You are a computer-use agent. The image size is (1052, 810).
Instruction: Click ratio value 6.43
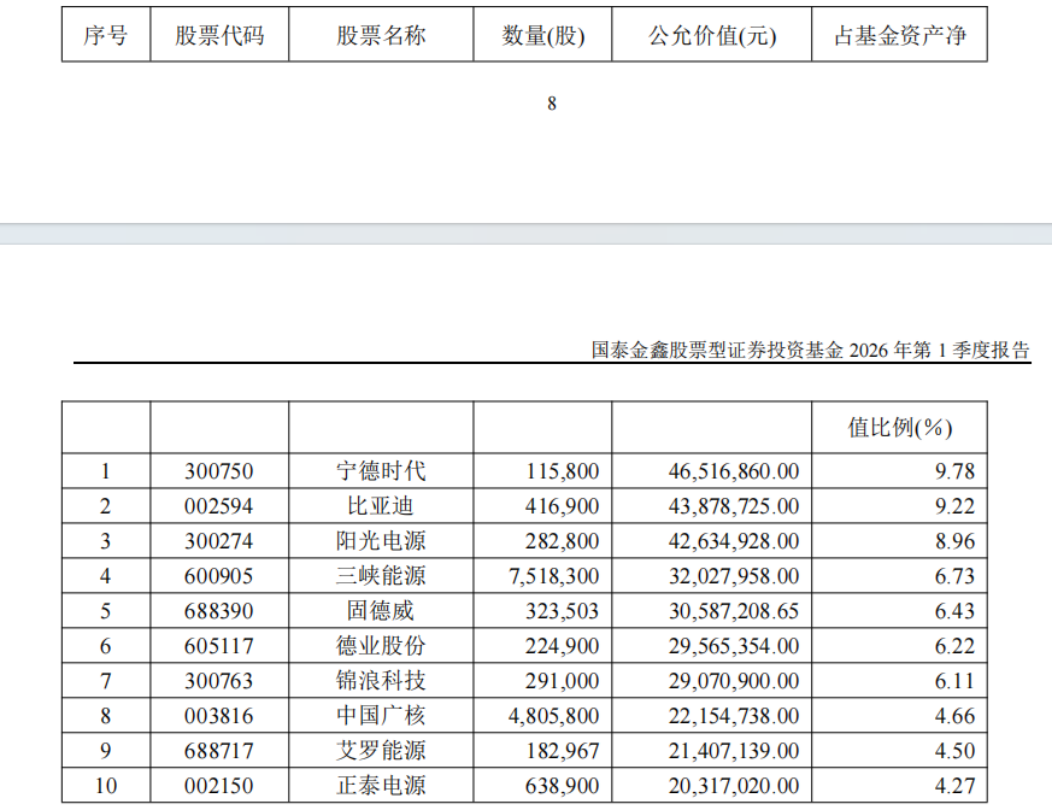[x=955, y=611]
